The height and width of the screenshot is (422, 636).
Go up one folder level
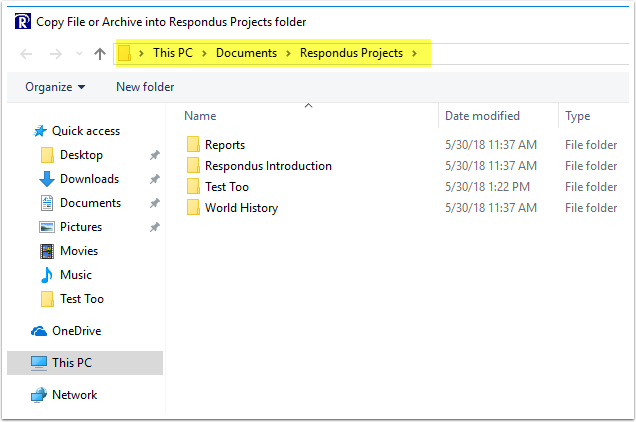[x=100, y=54]
